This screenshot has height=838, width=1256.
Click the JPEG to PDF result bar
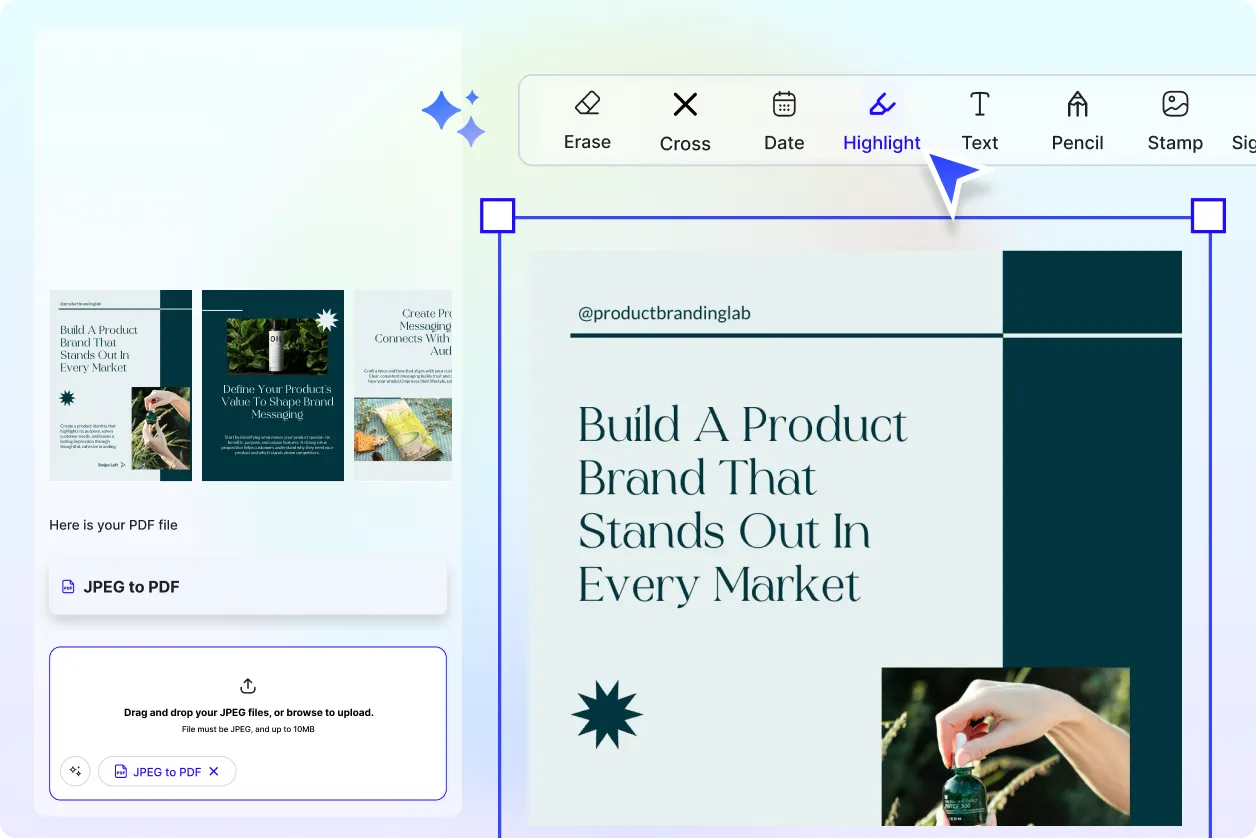coord(248,586)
